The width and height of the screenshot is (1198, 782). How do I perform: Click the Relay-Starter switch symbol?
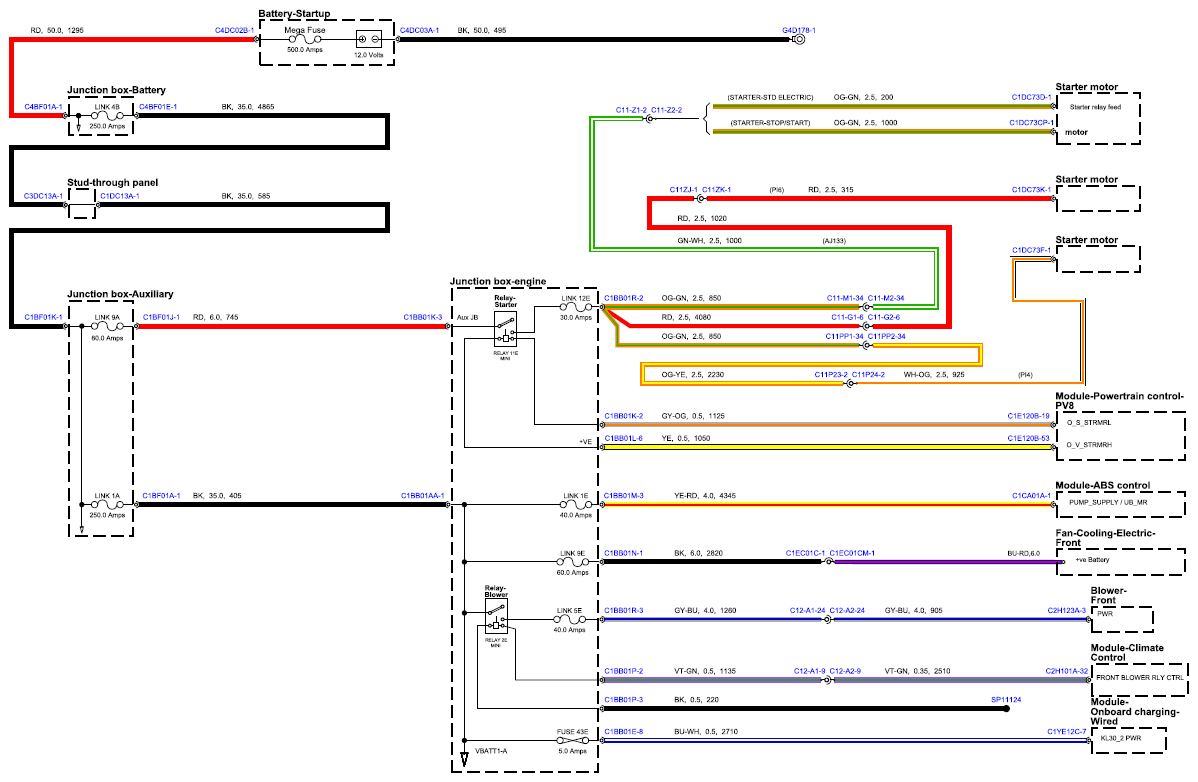pyautogui.click(x=505, y=330)
